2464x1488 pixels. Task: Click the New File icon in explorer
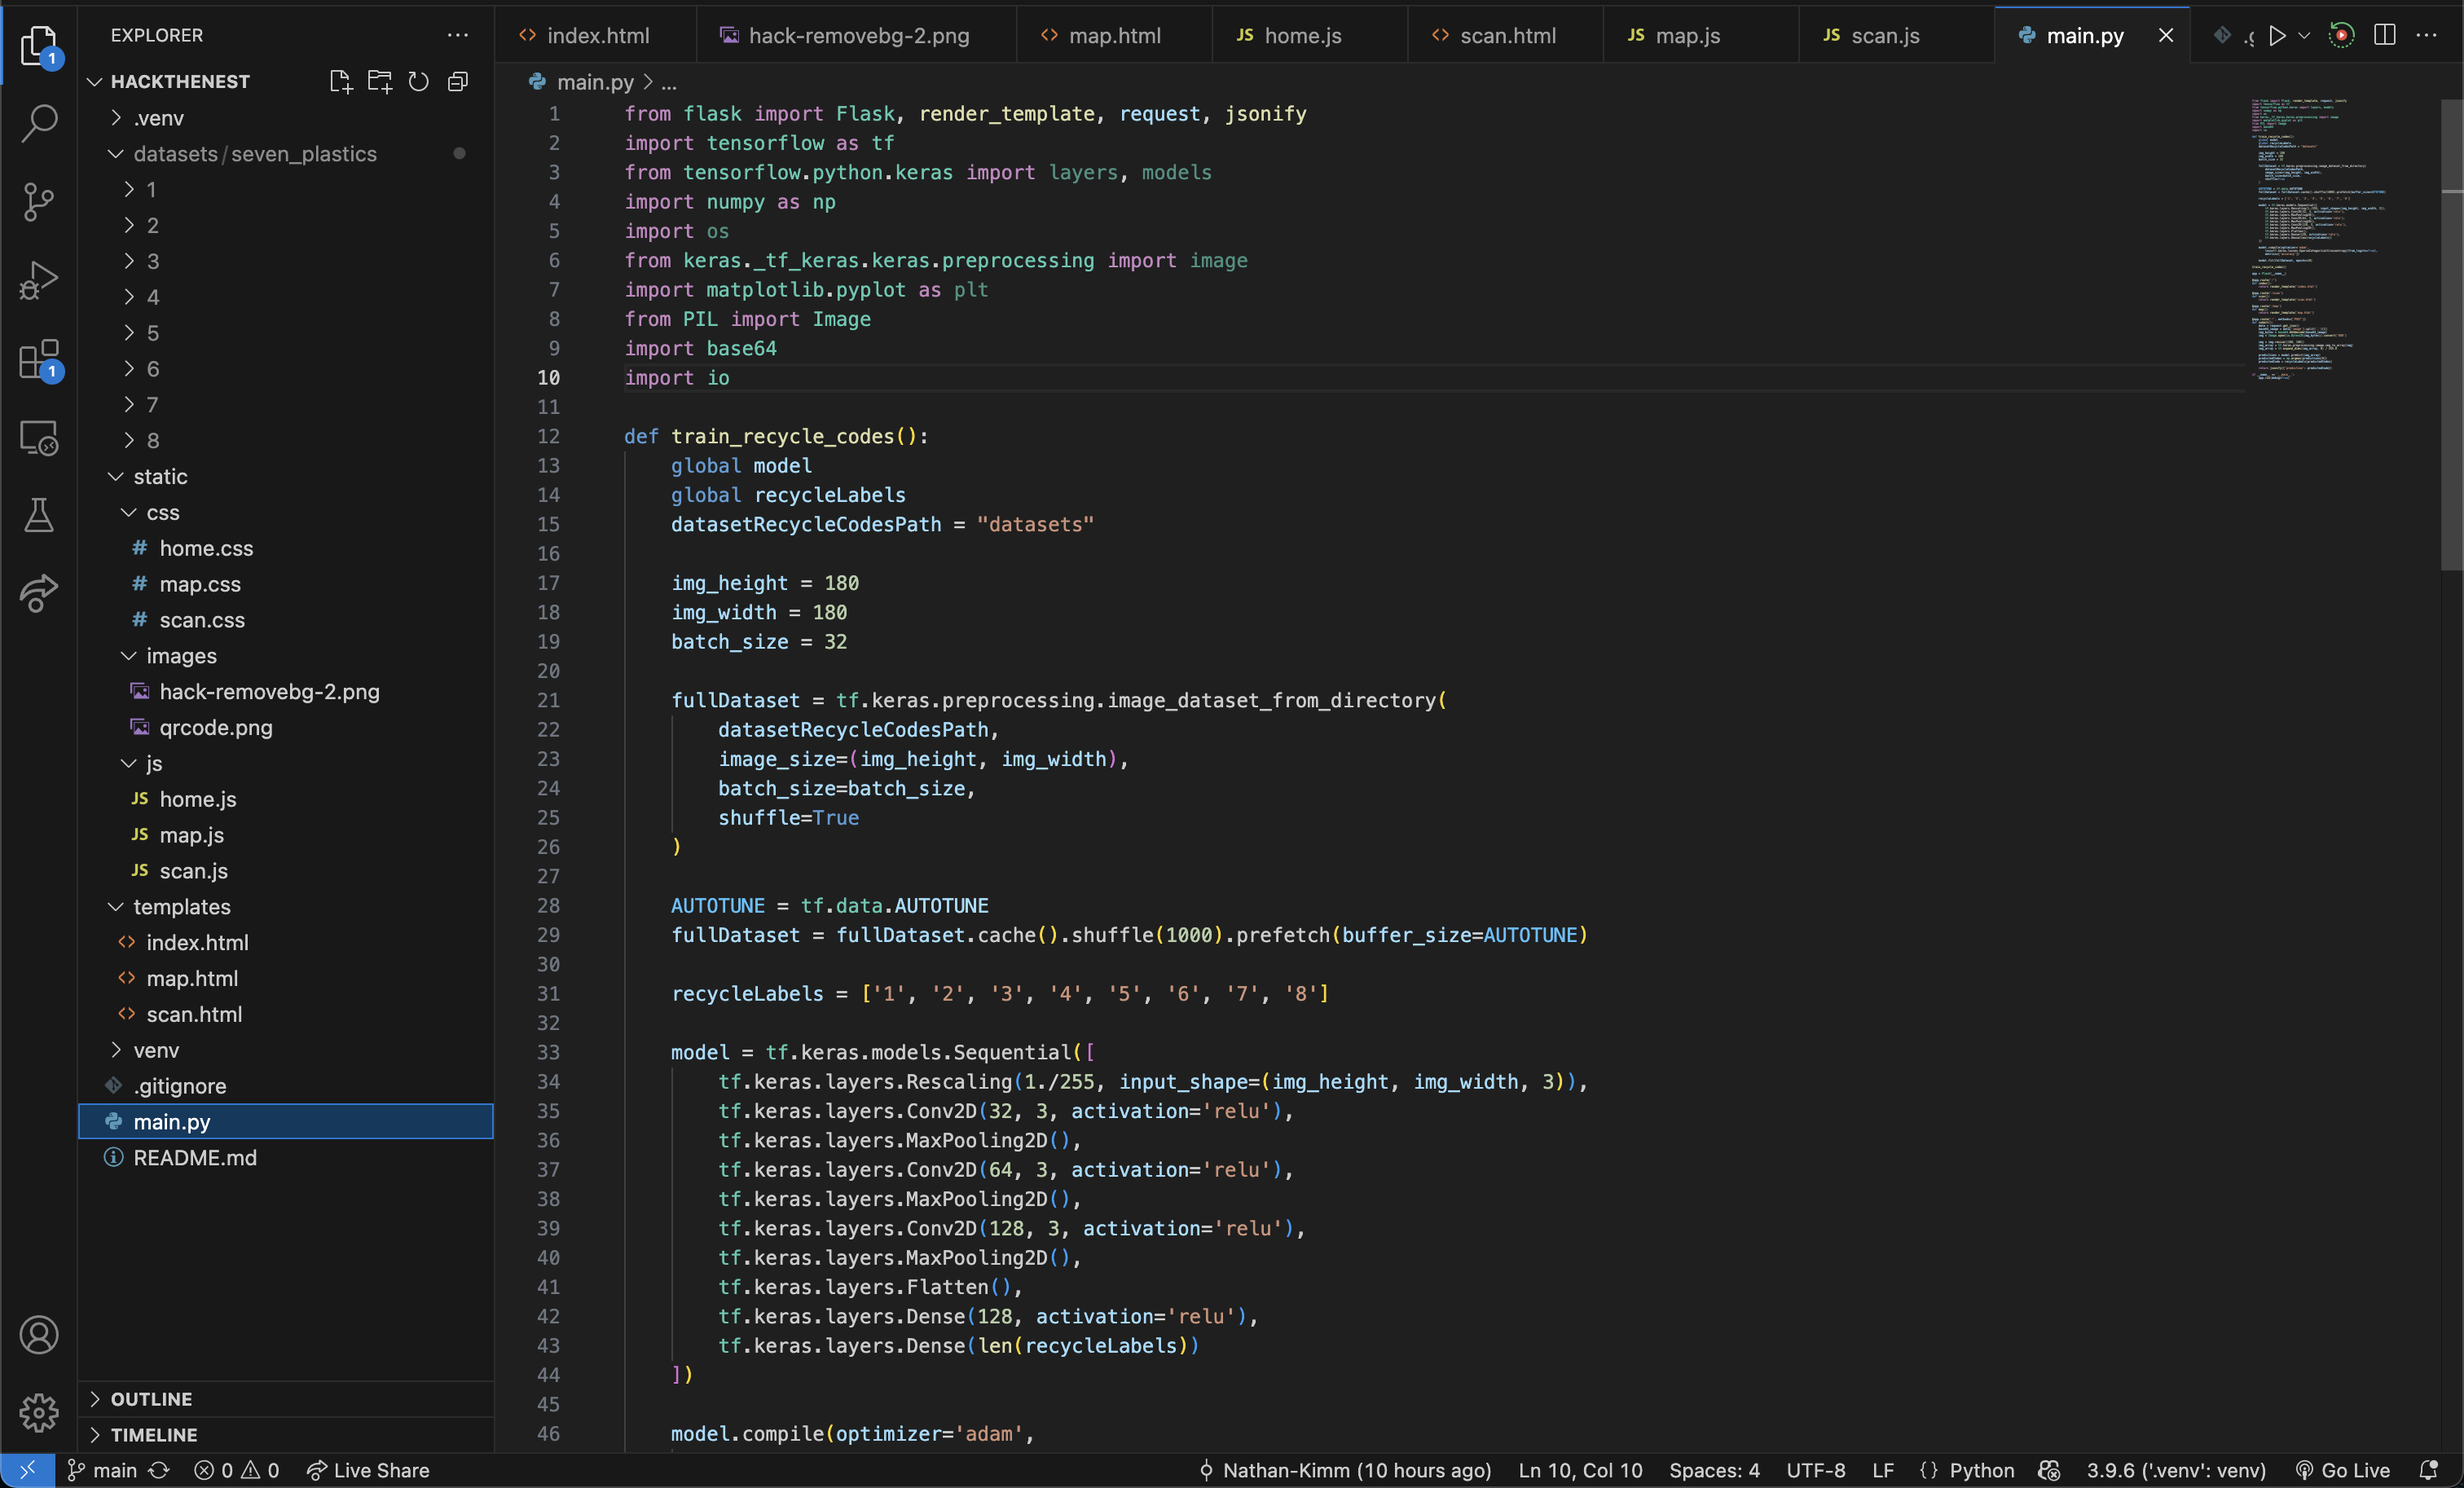point(340,81)
